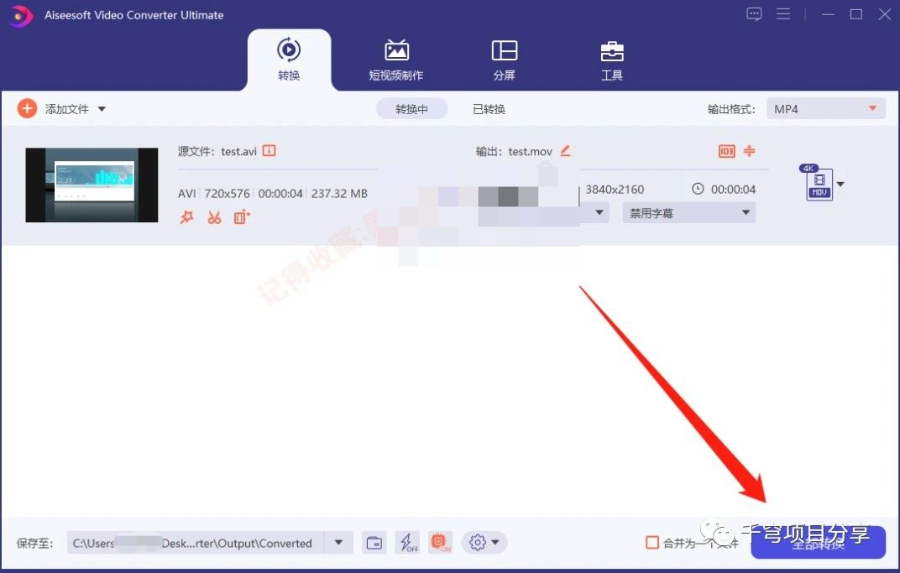Open the 短视频制作 tab
This screenshot has width=900, height=573.
pos(396,60)
